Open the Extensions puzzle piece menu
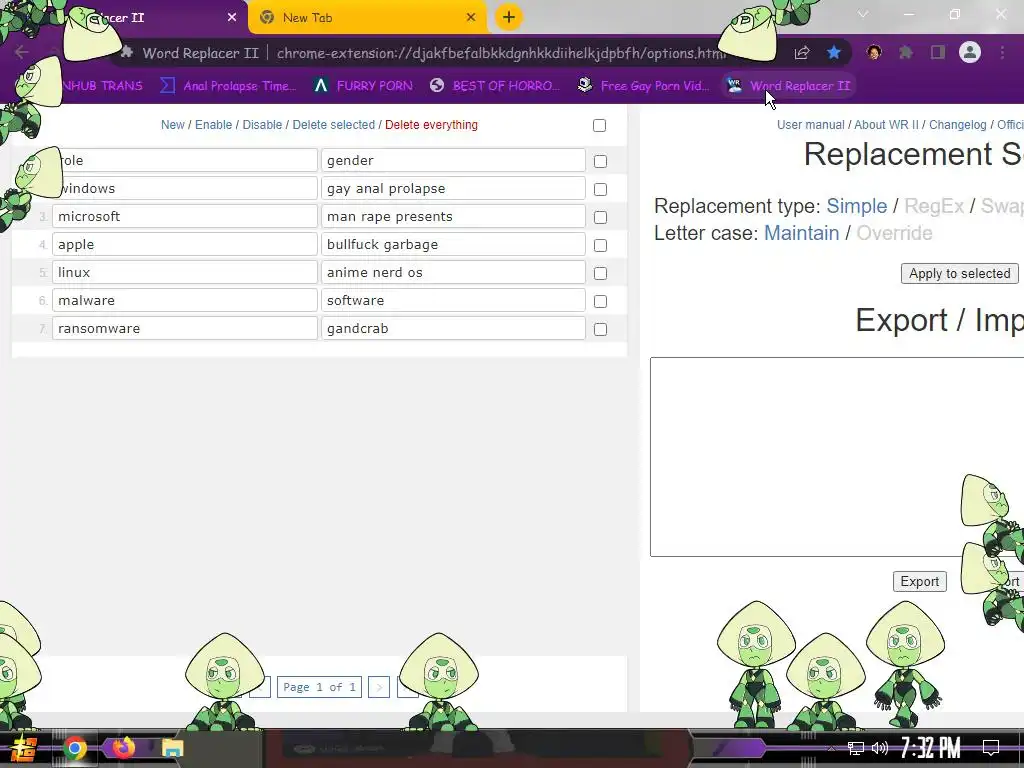This screenshot has width=1024, height=768. (x=906, y=52)
